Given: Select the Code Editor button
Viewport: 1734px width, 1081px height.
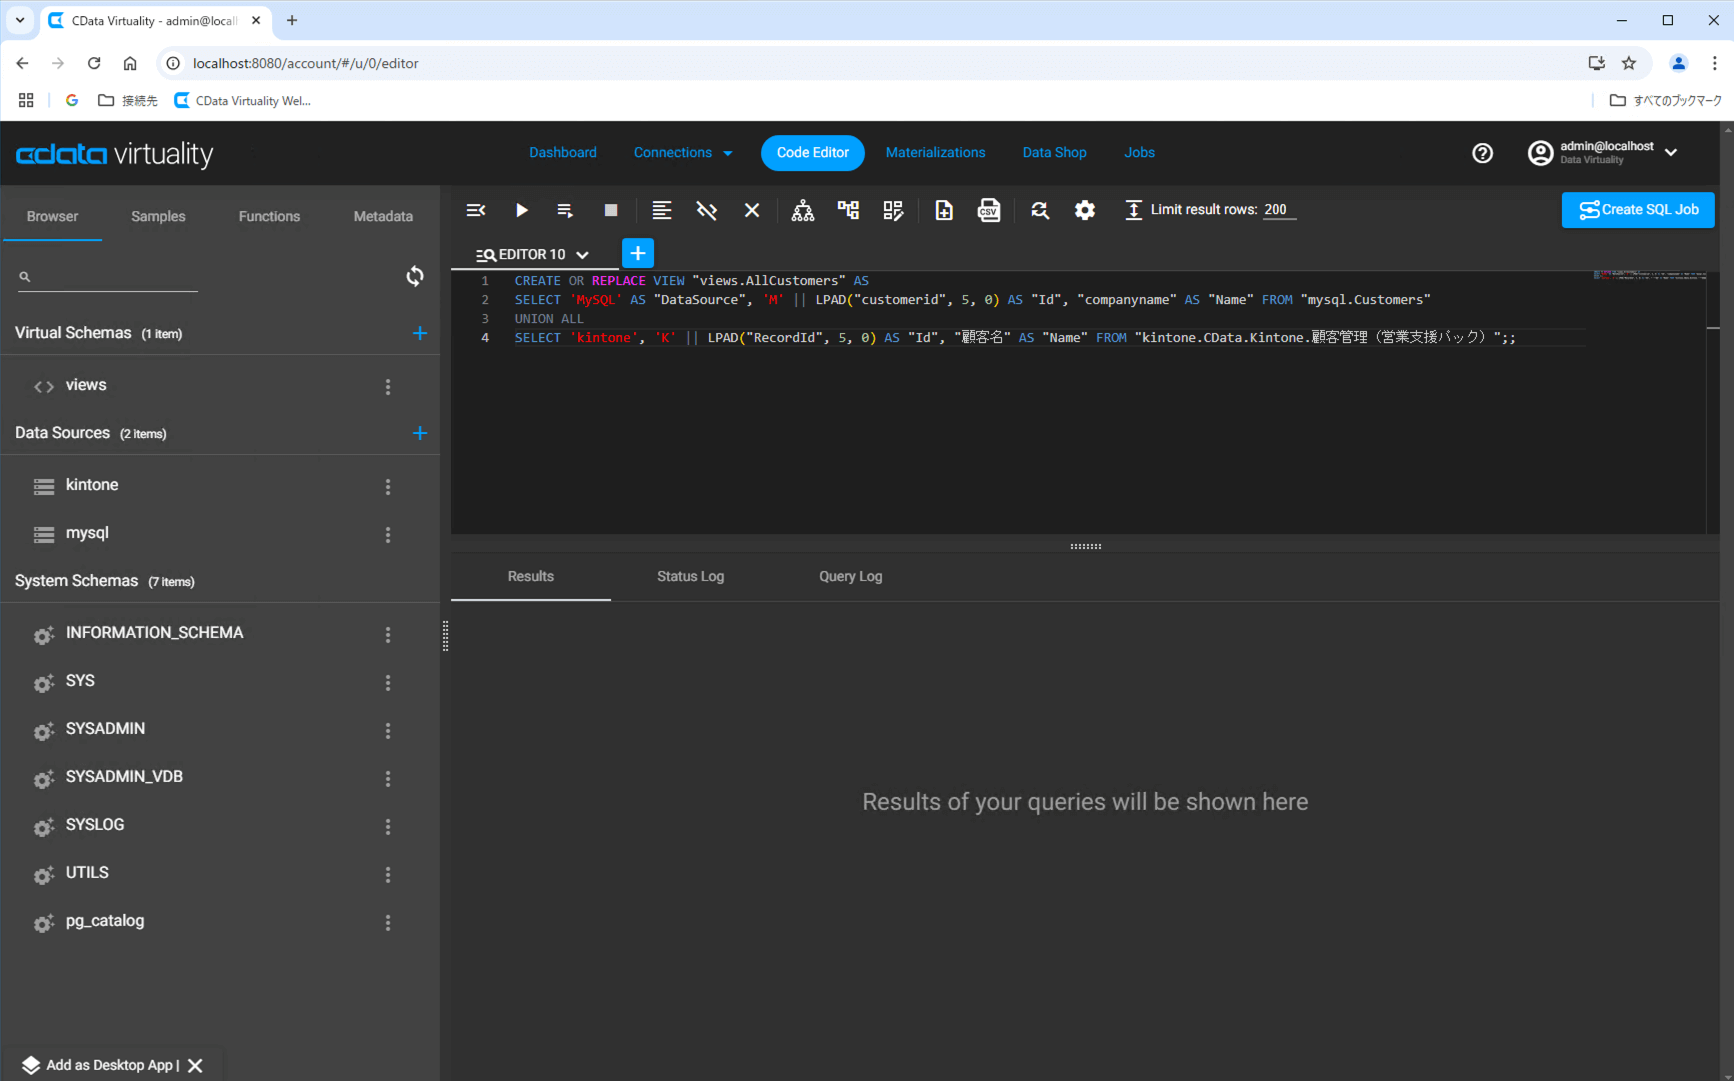Looking at the screenshot, I should point(812,152).
